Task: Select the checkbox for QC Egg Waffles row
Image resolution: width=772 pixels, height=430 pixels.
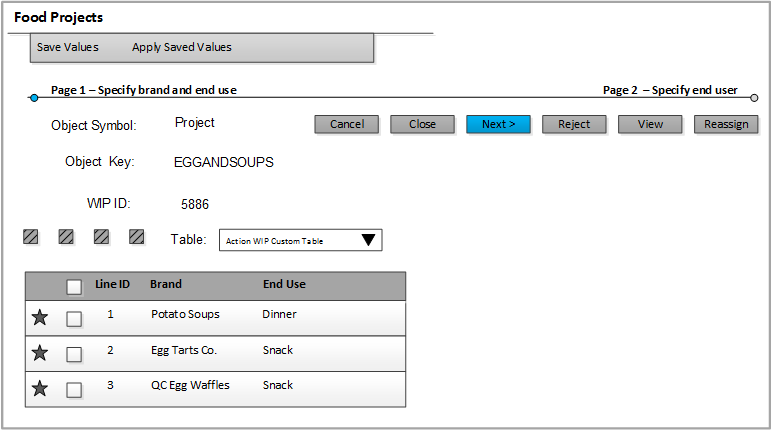Action: pos(74,390)
